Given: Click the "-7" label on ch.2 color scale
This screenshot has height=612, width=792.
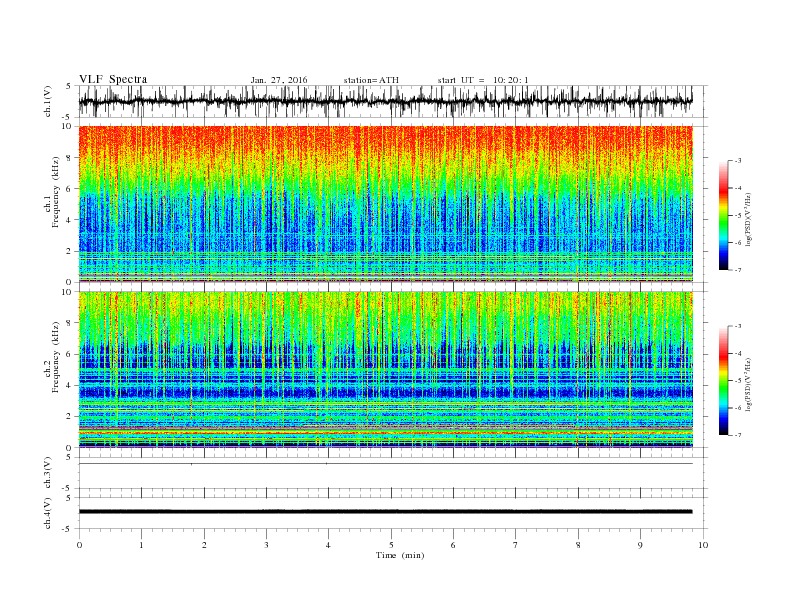Looking at the screenshot, I should point(738,435).
